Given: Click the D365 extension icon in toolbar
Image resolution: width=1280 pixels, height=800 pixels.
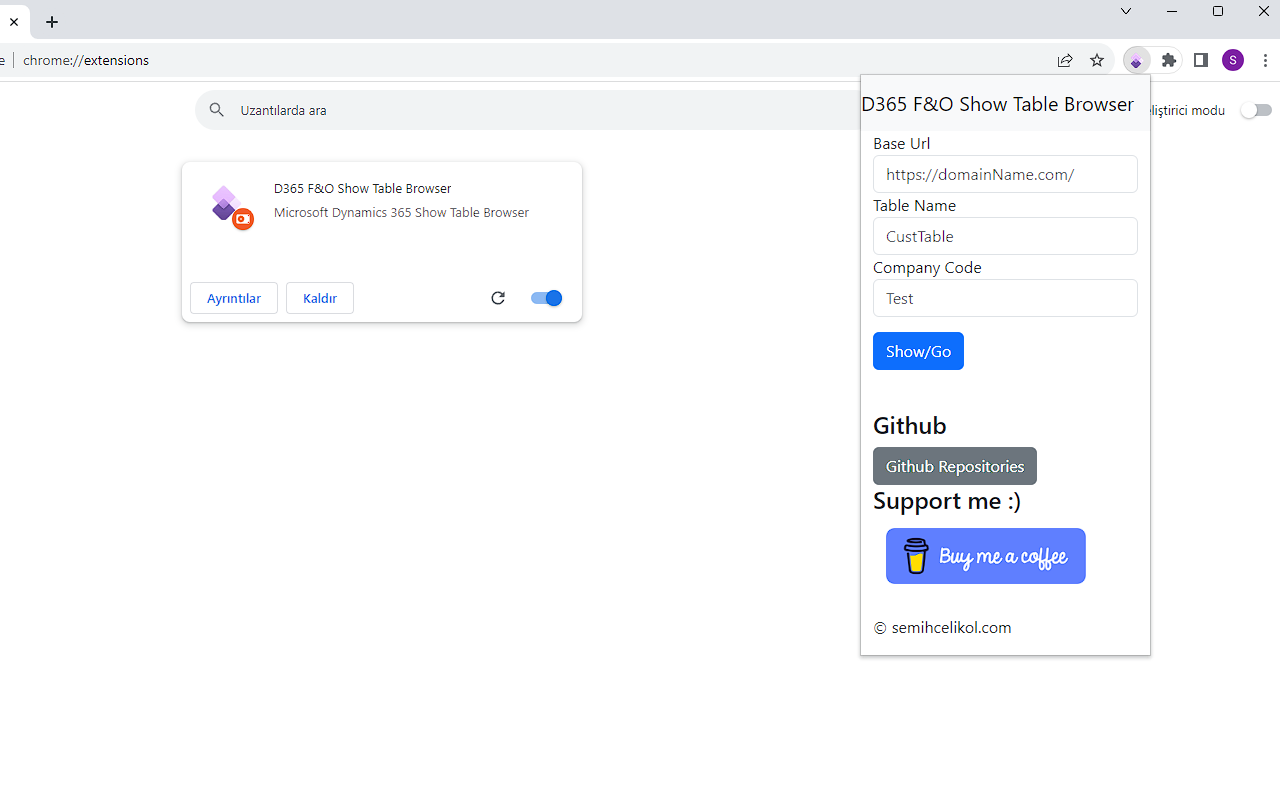Looking at the screenshot, I should (x=1136, y=60).
